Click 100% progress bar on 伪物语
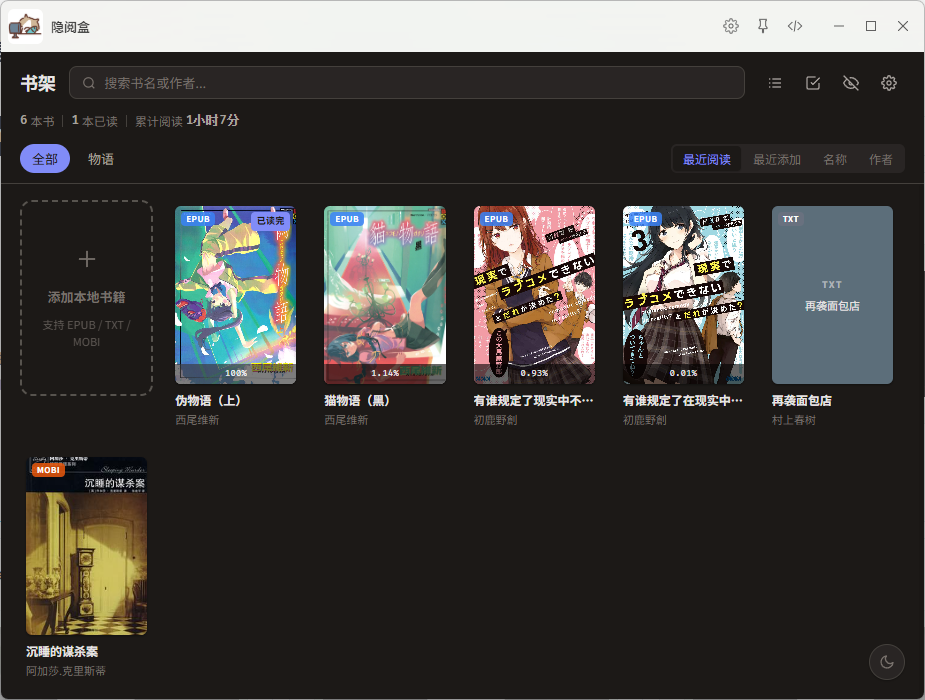The height and width of the screenshot is (700, 925). 235,373
